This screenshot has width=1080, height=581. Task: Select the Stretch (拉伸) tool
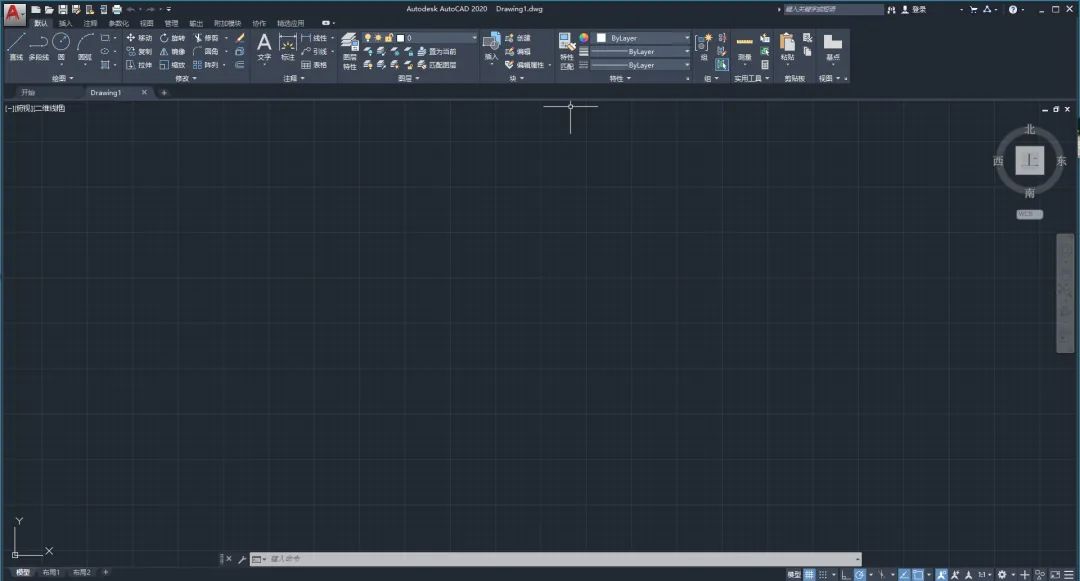[139, 65]
